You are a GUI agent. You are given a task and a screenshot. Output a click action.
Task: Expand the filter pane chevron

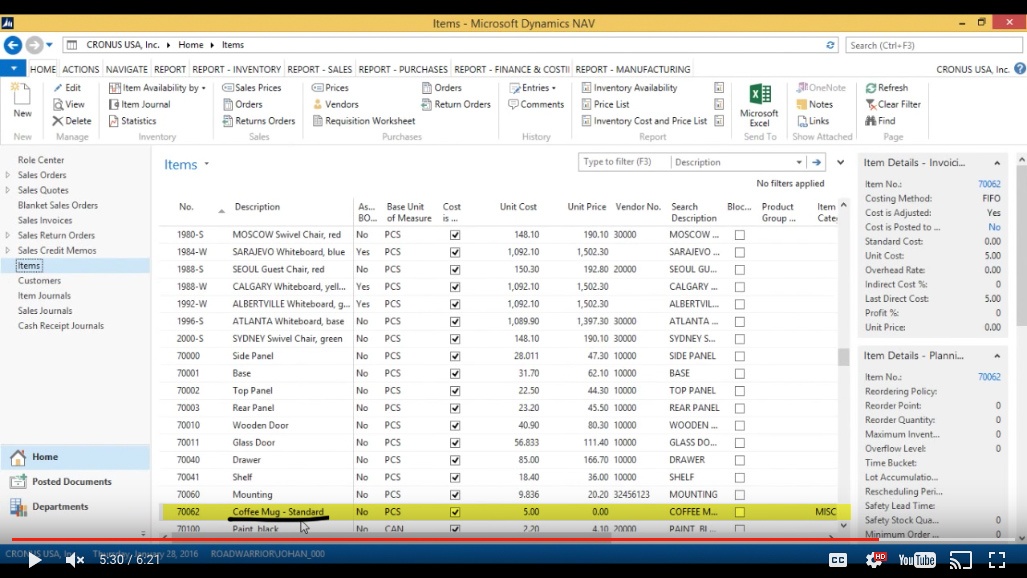point(840,163)
